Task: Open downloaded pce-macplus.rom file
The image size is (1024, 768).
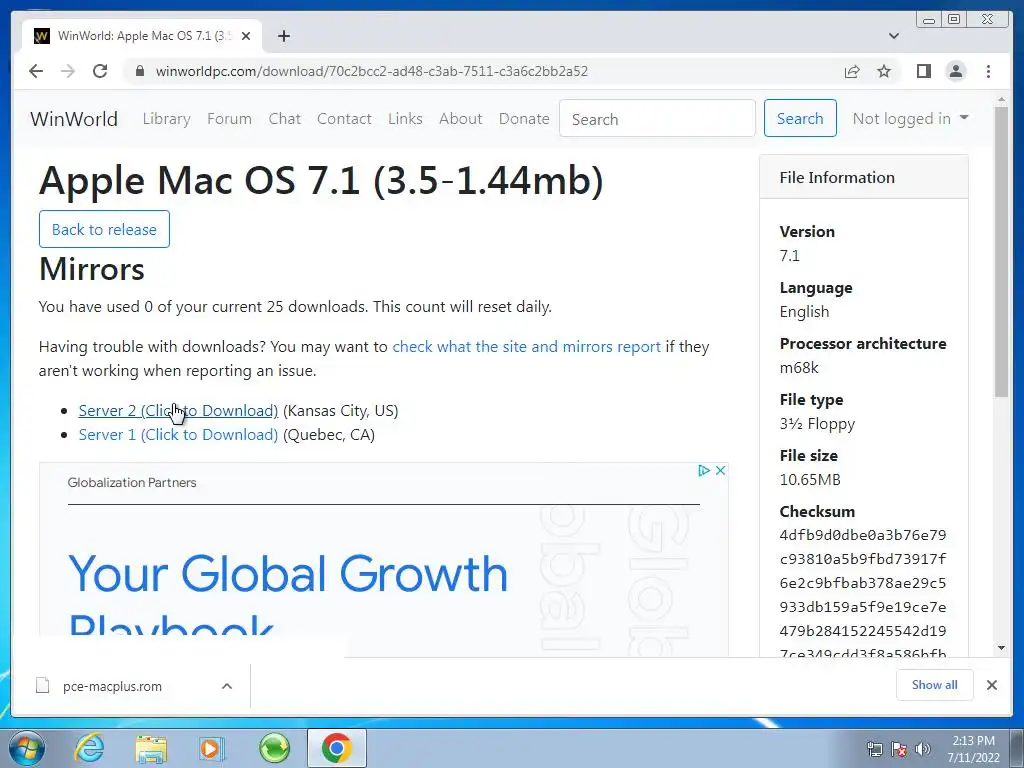Action: point(112,686)
